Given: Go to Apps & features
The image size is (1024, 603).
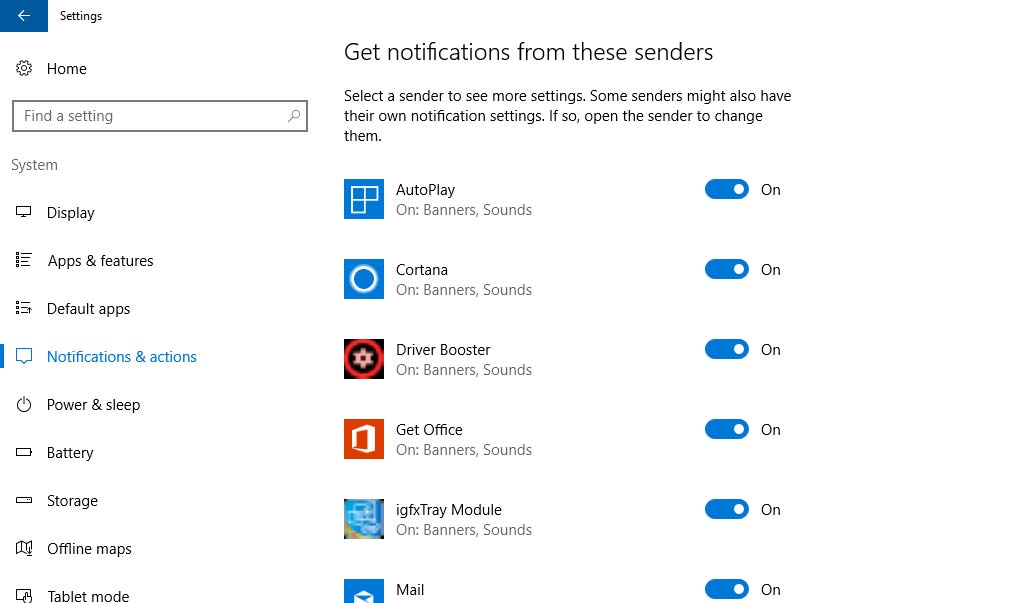Looking at the screenshot, I should [x=100, y=261].
